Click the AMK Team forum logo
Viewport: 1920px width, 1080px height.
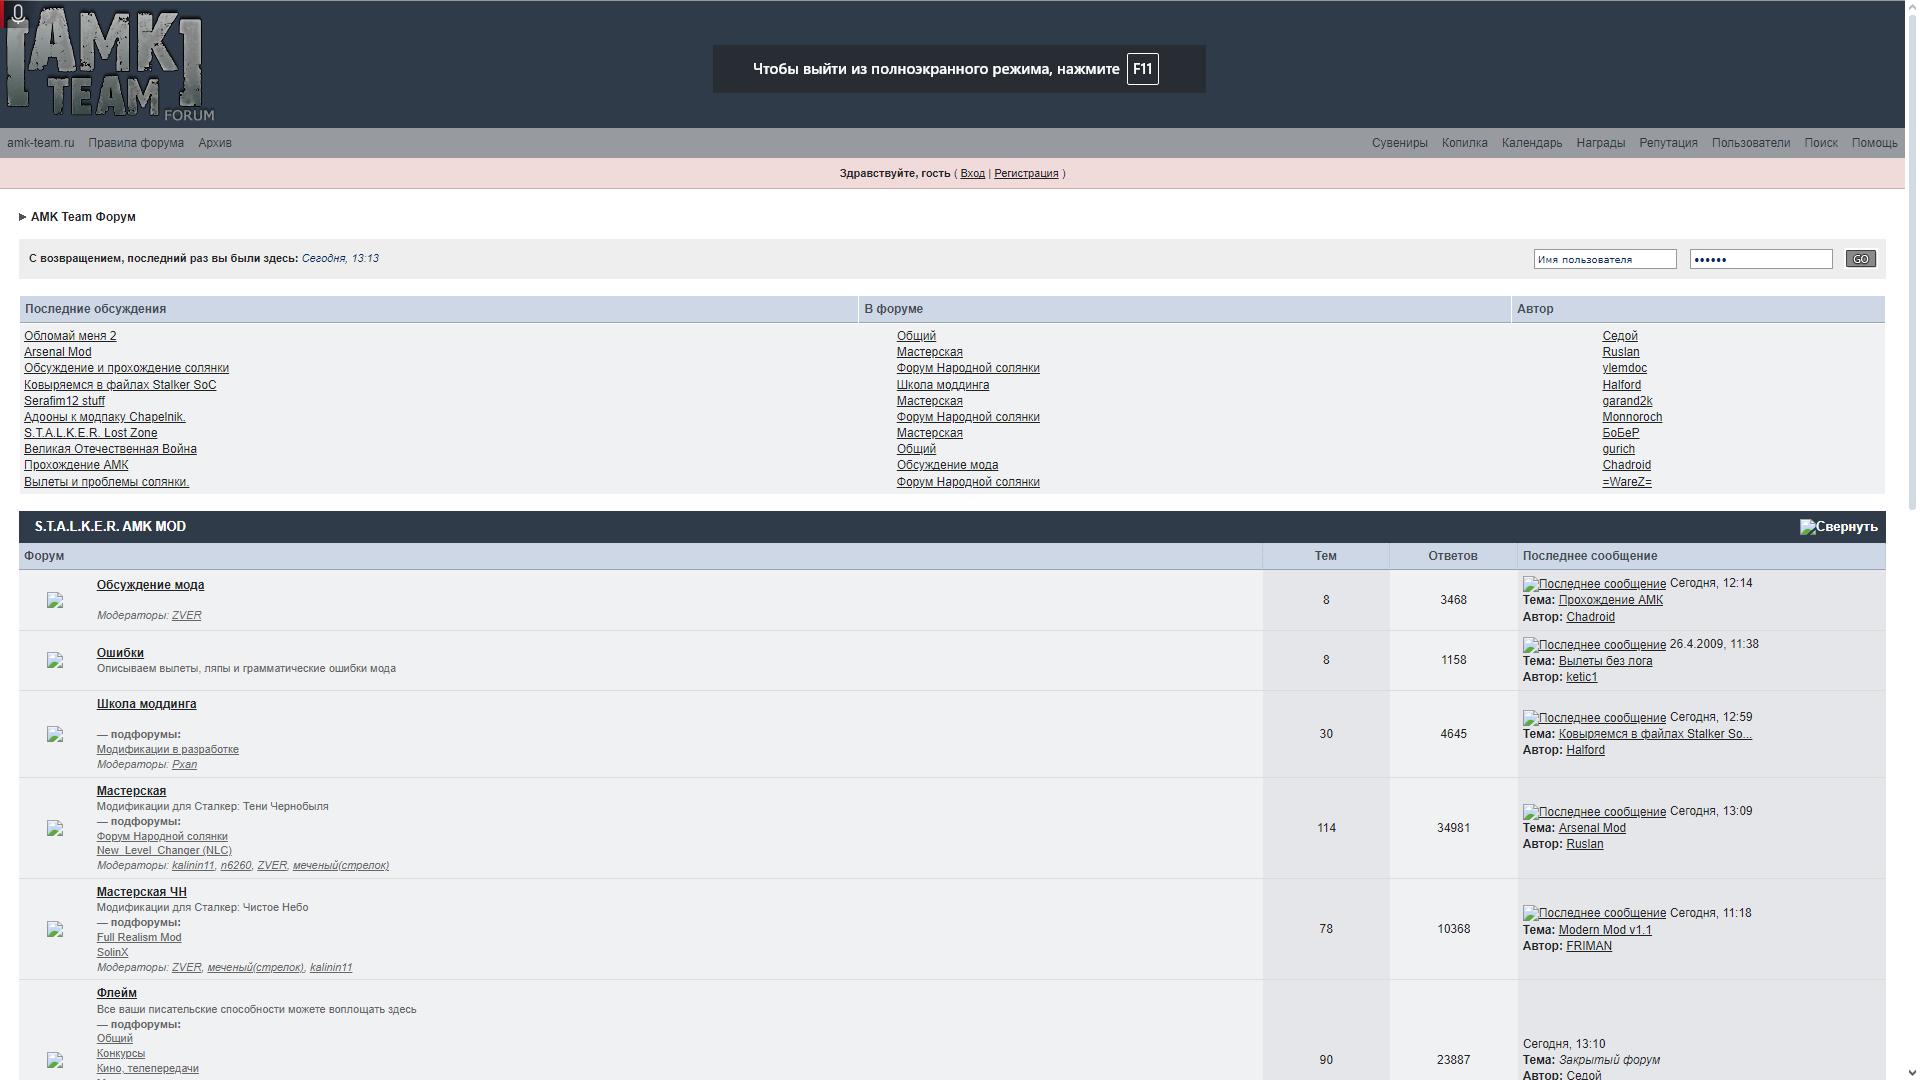coord(109,64)
